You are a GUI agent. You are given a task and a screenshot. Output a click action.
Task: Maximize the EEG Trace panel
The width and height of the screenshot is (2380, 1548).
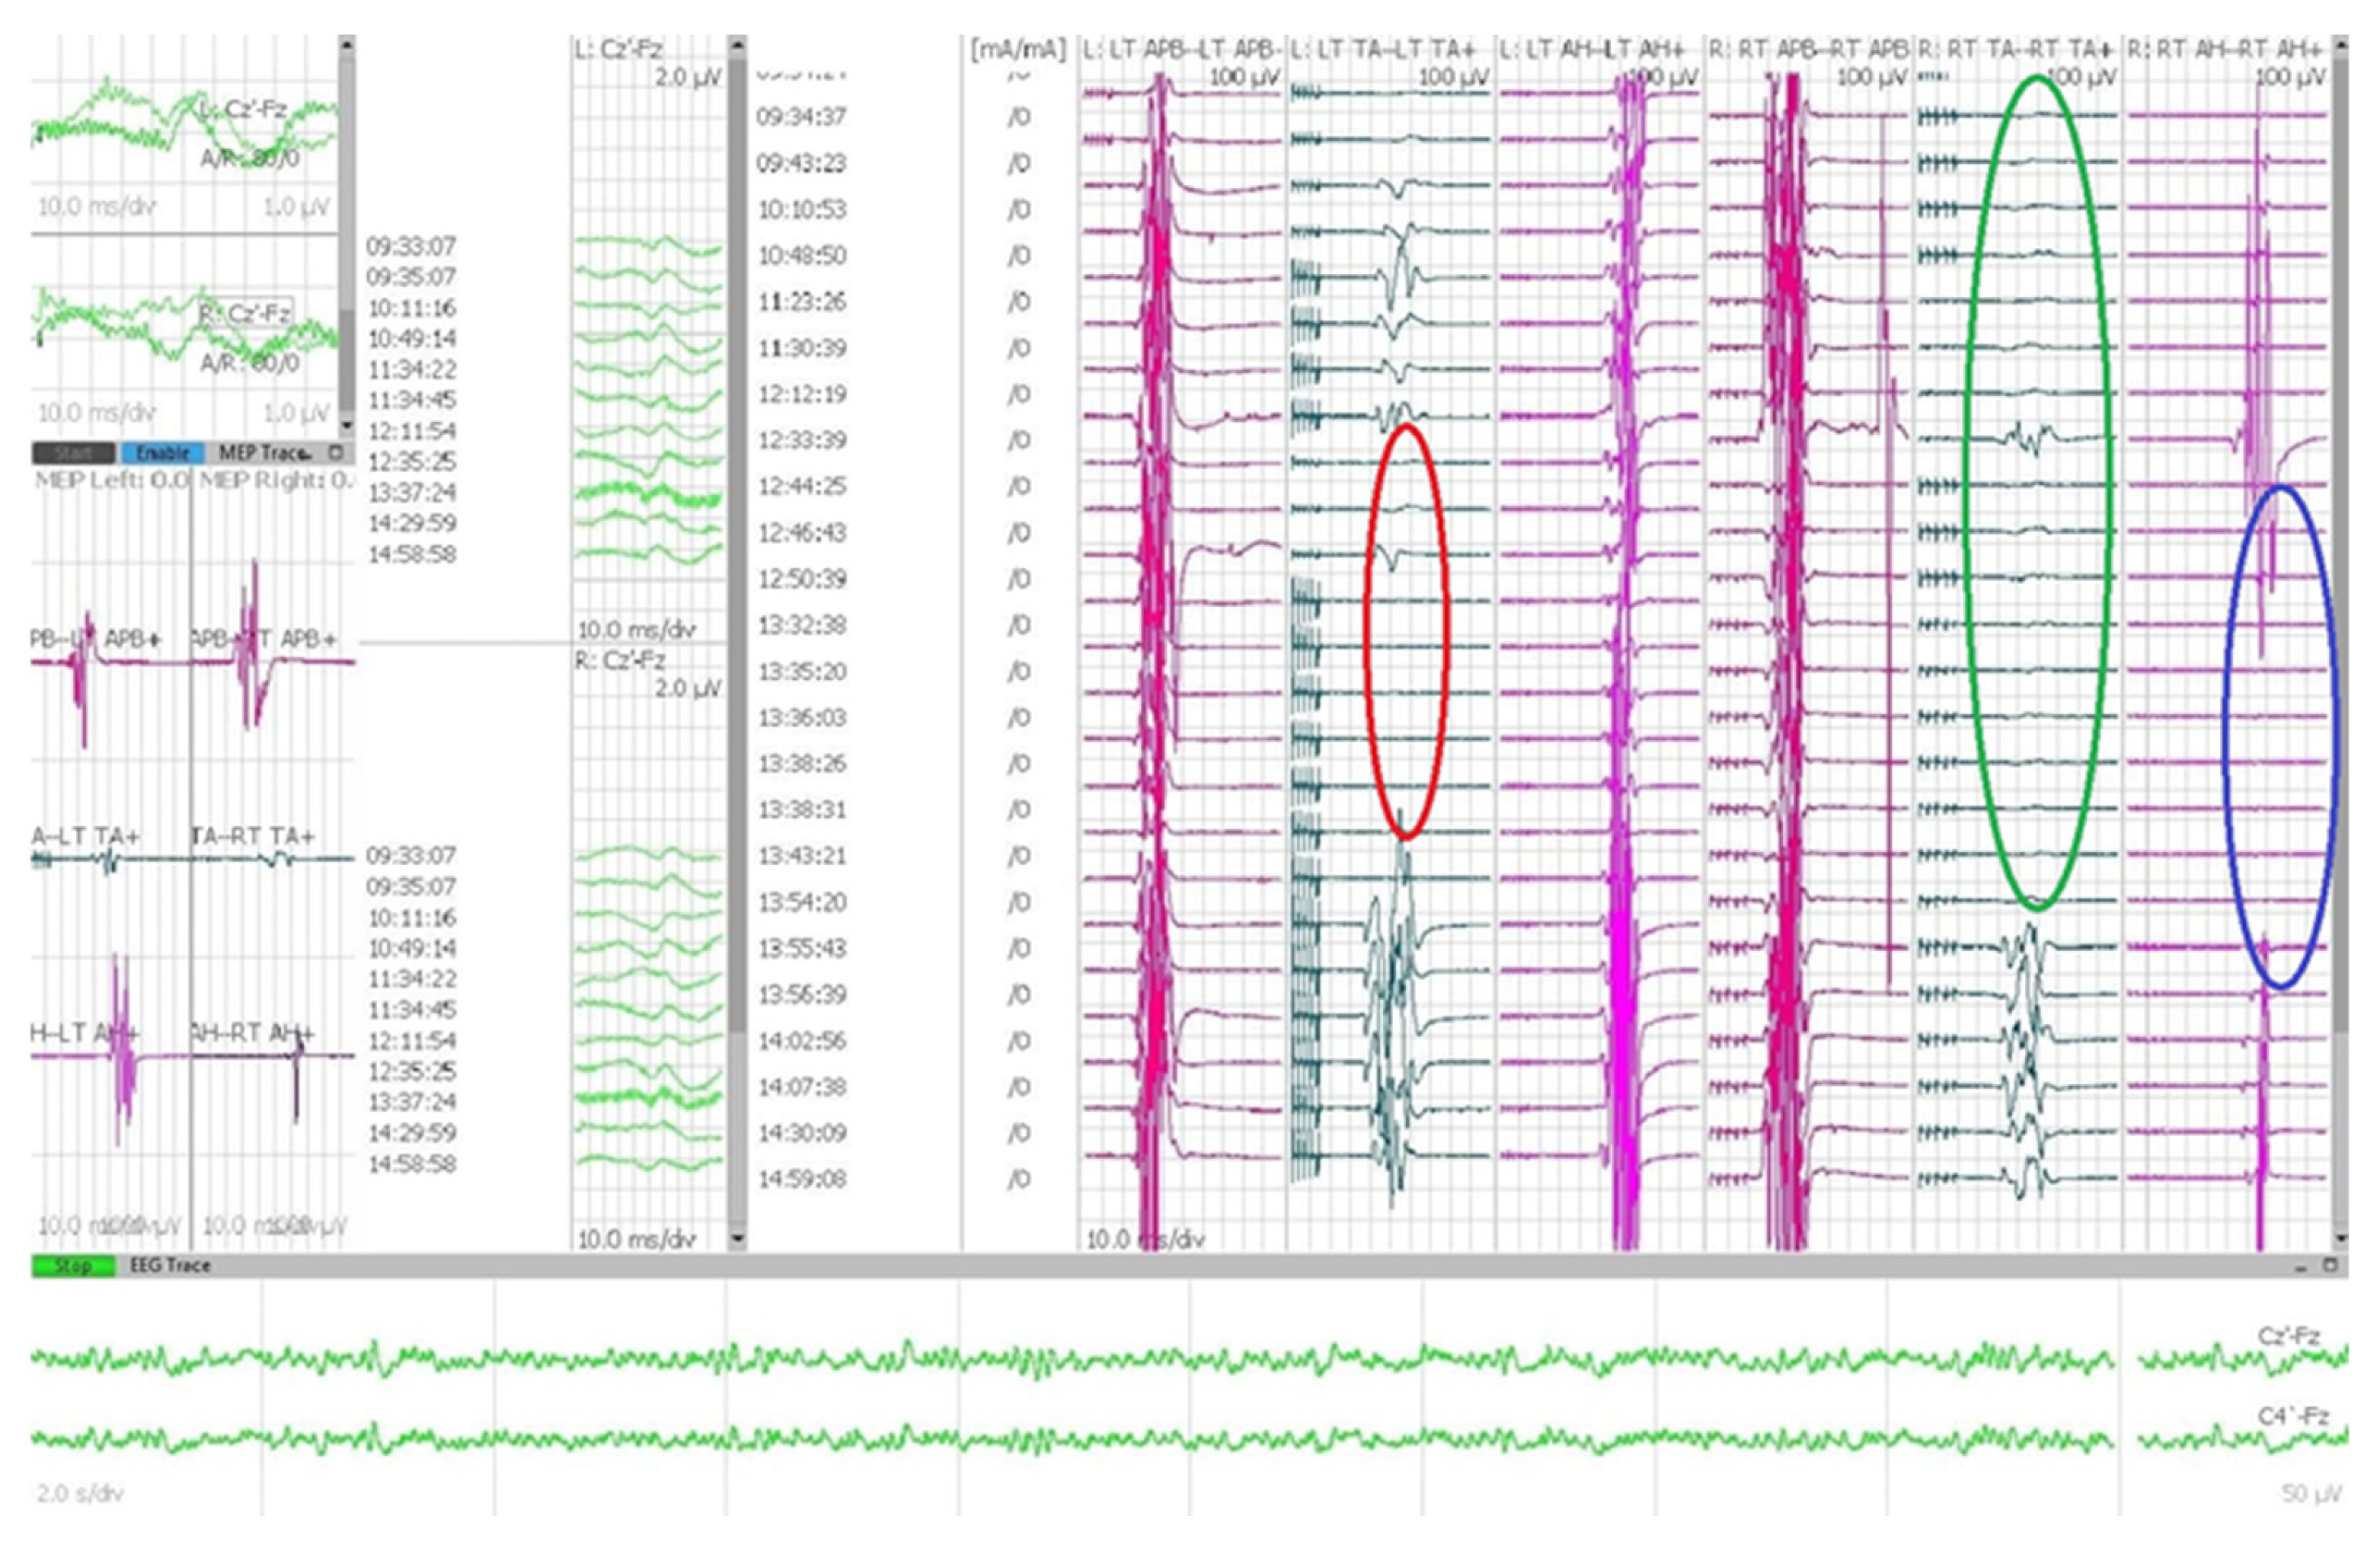click(x=2330, y=1265)
